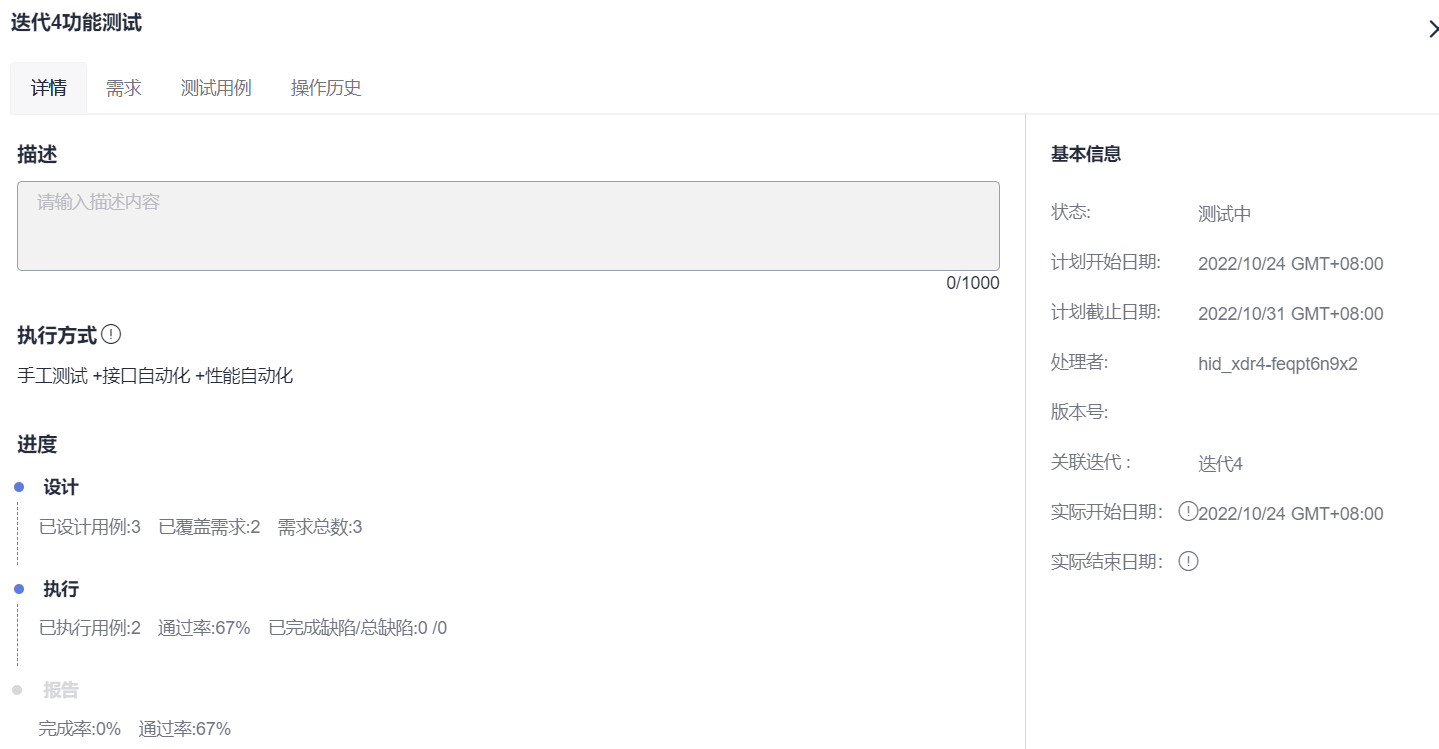Viewport: 1439px width, 749px height.
Task: Click the 关联迭代 value 迭代4
Action: [x=1220, y=464]
